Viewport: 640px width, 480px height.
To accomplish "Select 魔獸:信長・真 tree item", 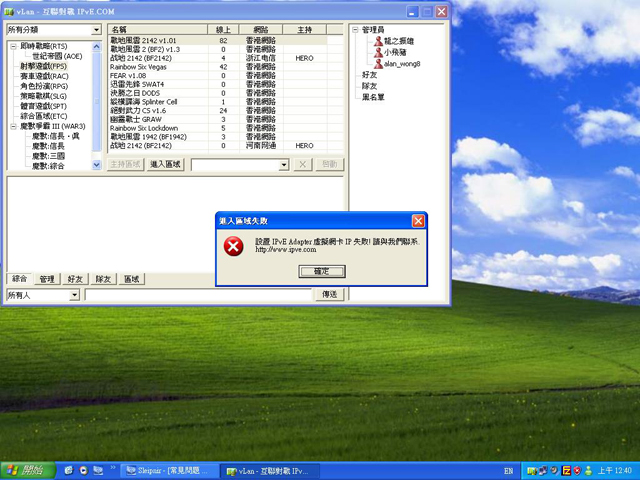I will coord(56,136).
